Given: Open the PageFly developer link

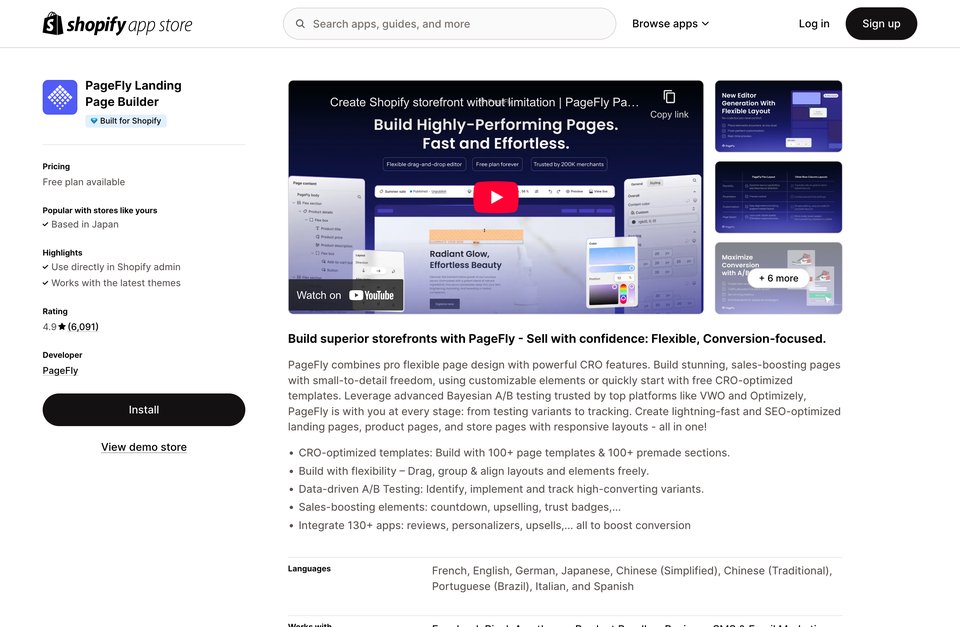Looking at the screenshot, I should (x=60, y=370).
